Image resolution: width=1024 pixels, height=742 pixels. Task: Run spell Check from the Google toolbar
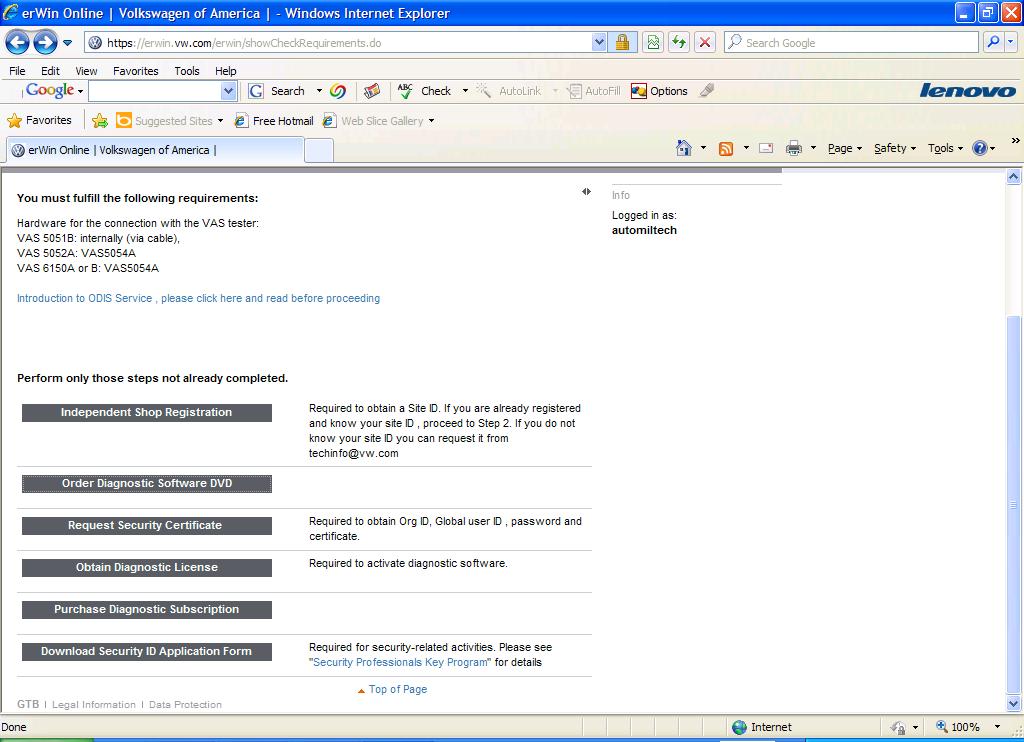424,91
